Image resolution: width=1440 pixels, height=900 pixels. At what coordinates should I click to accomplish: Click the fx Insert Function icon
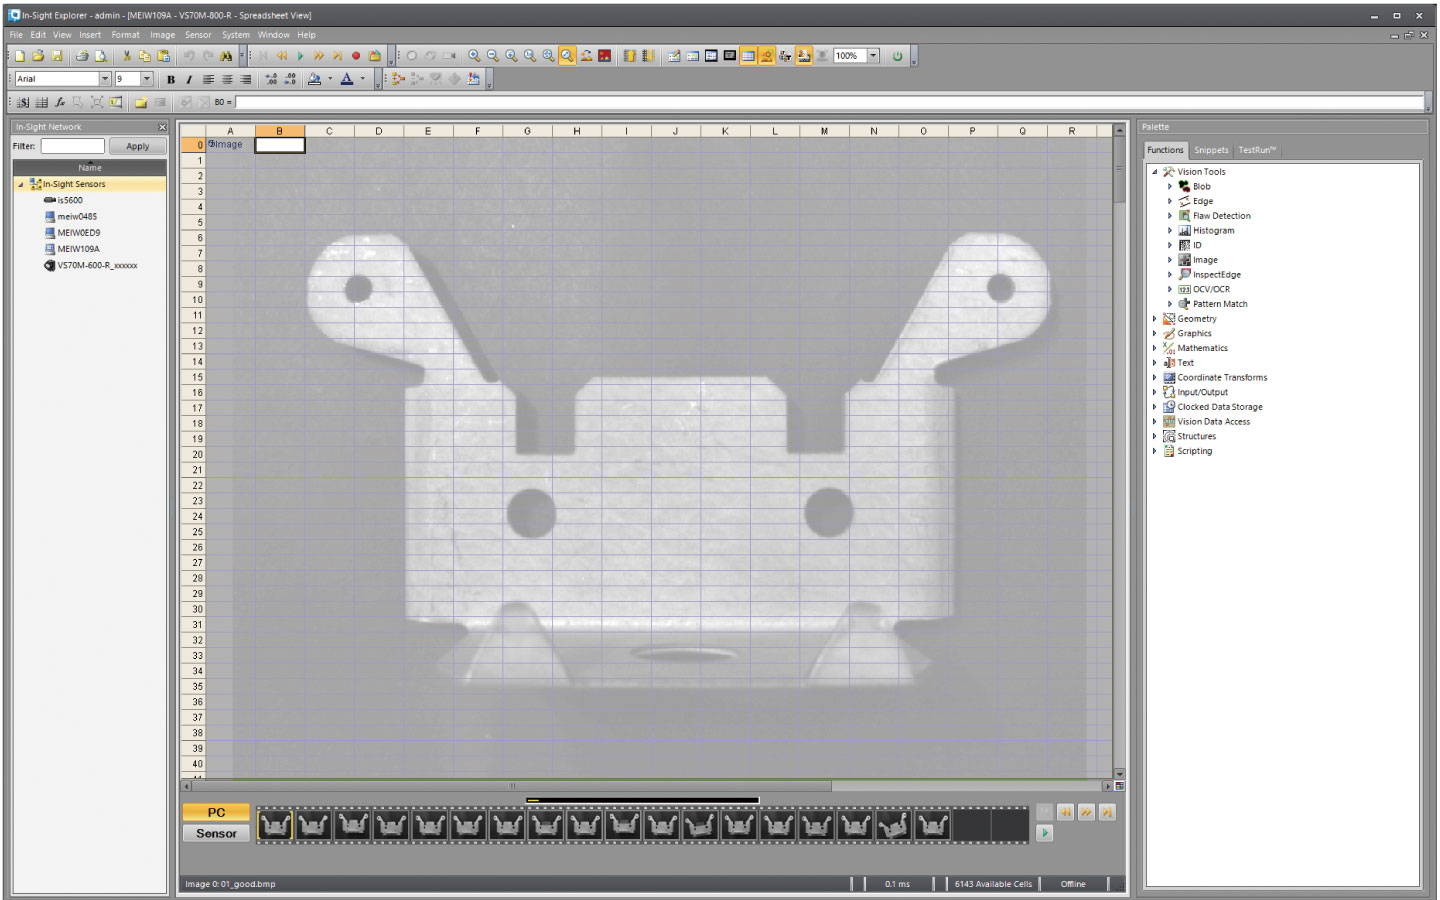60,102
